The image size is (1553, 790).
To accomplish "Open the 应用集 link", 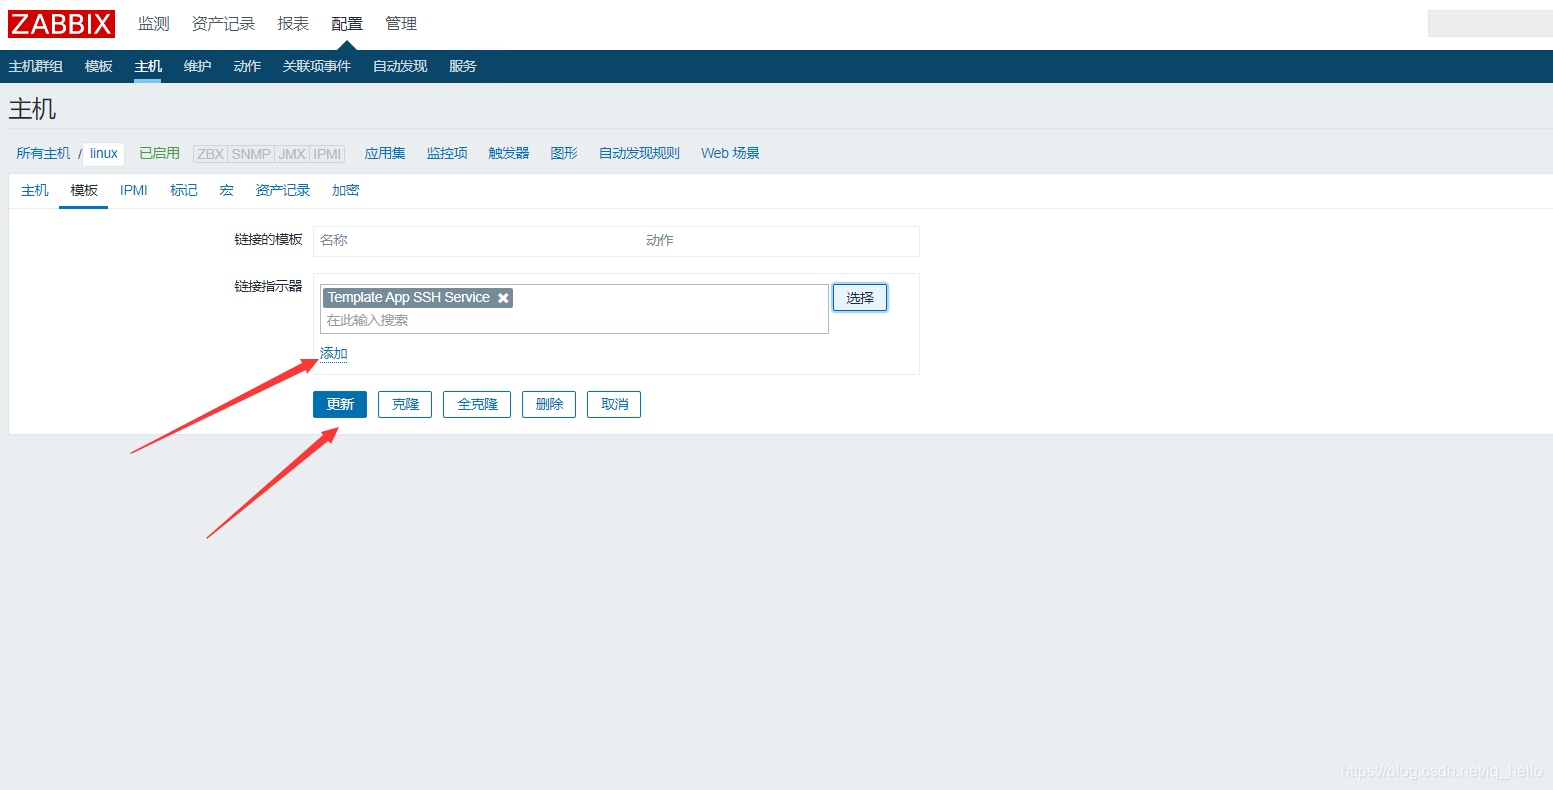I will point(385,153).
